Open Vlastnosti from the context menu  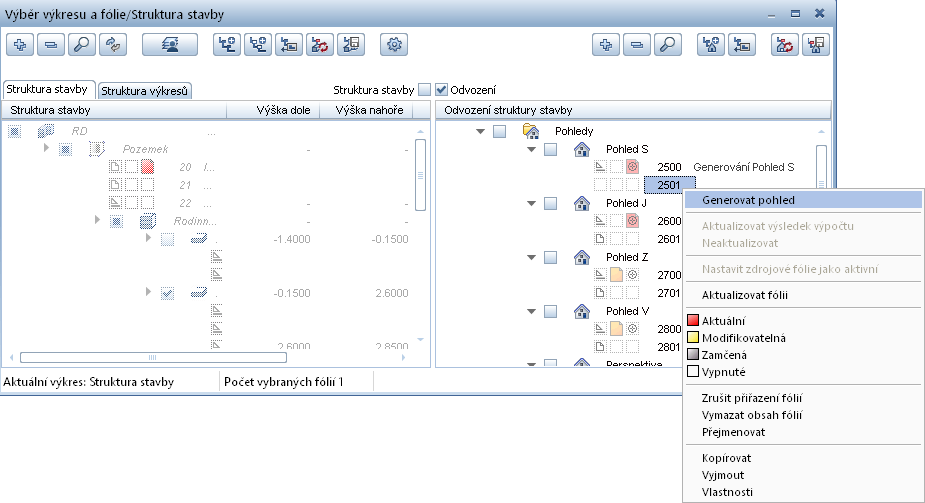coord(803,492)
